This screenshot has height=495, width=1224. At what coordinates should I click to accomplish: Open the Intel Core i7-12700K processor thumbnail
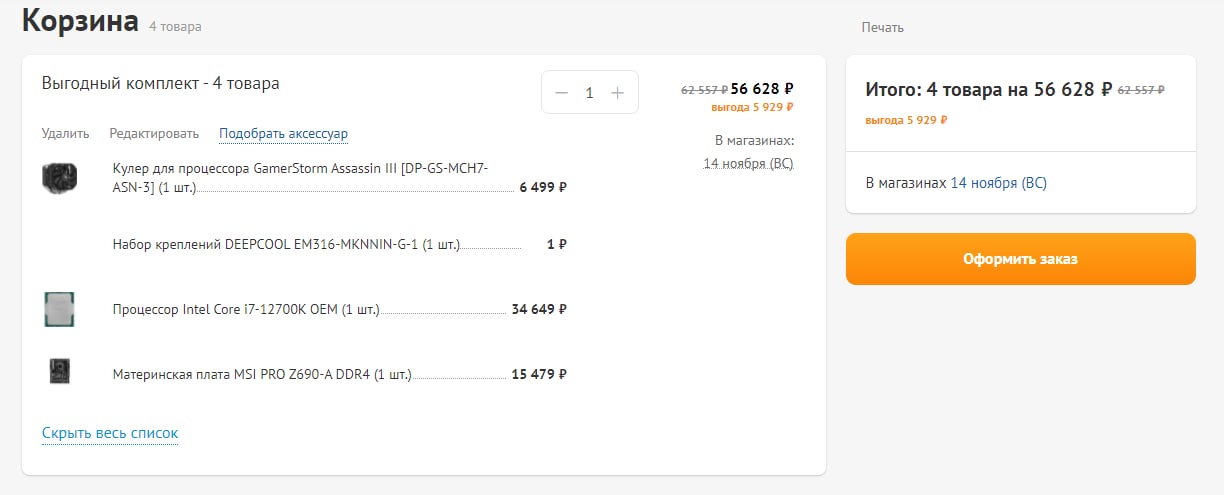[x=59, y=309]
